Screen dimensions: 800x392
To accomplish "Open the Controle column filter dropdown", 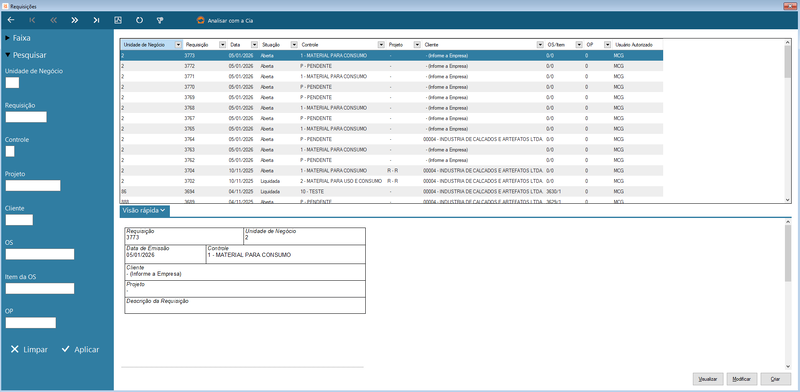I will [381, 44].
